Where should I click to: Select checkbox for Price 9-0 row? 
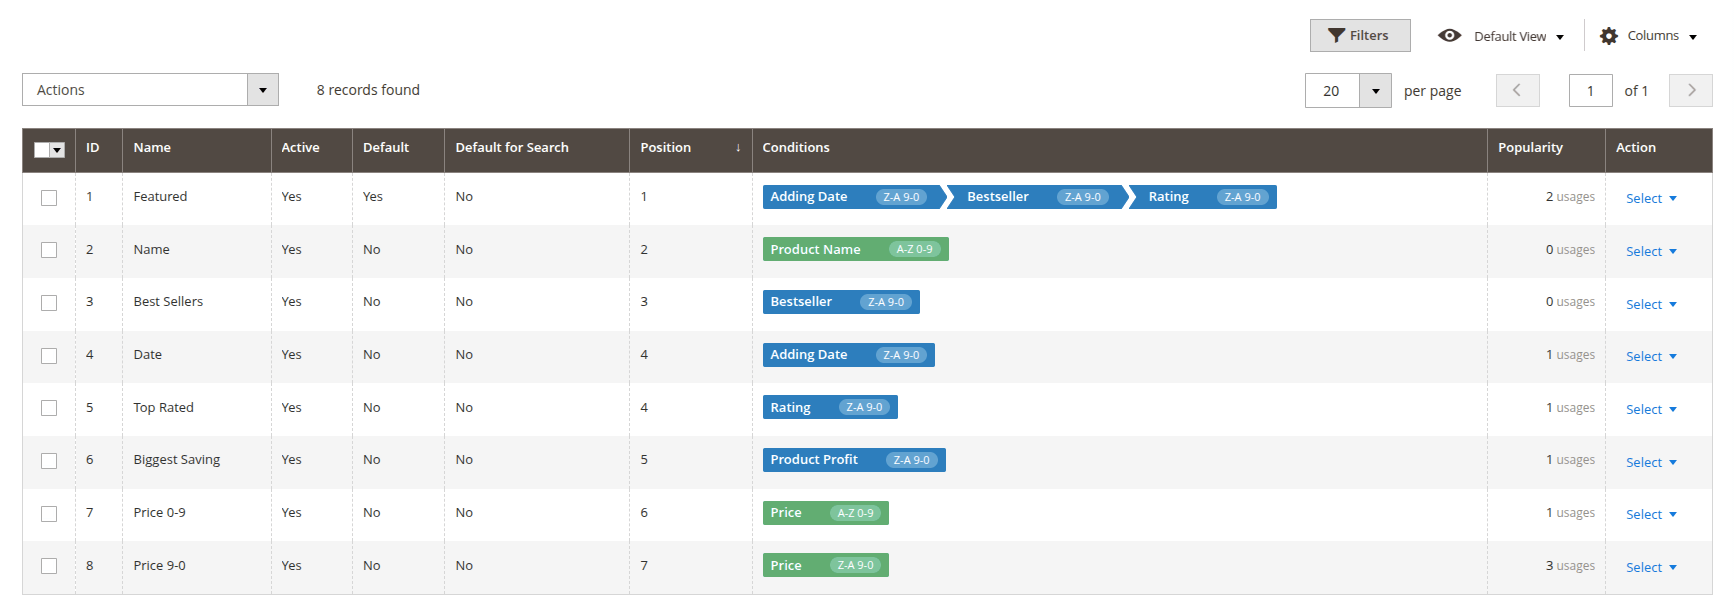[x=49, y=566]
